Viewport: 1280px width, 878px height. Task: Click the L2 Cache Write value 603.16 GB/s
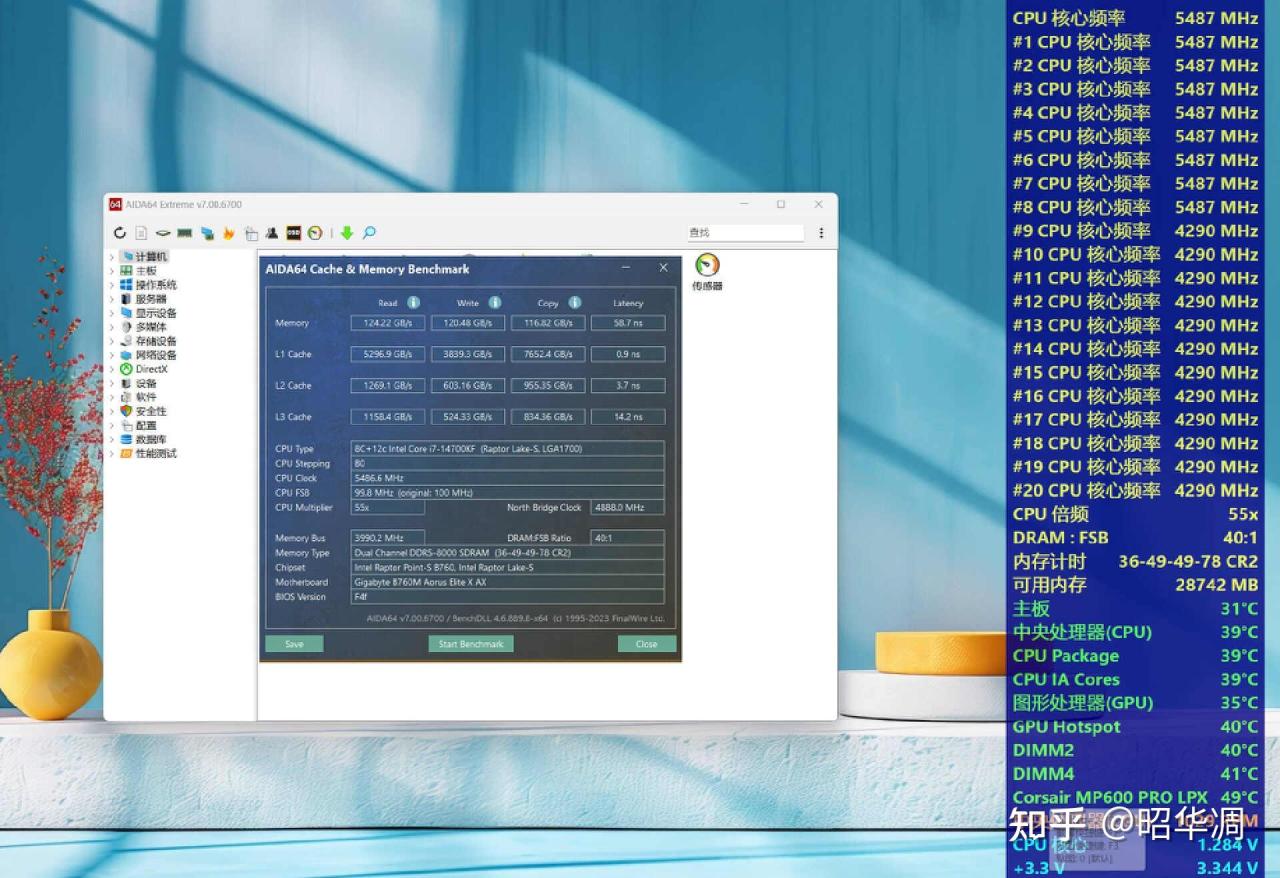click(468, 385)
